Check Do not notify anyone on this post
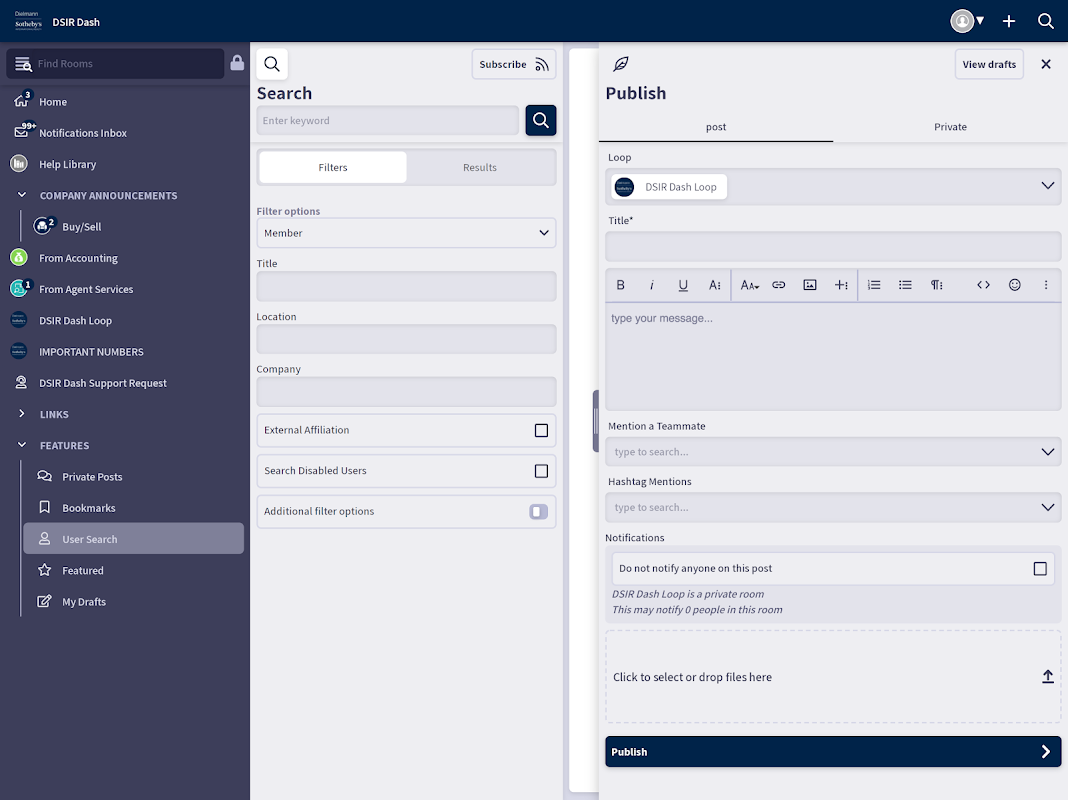1068x800 pixels. point(1040,569)
